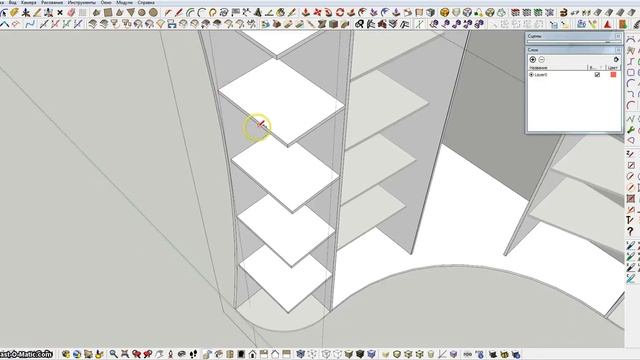Click the Zoom Extents icon in the bottom toolbar
Viewport: 640px width, 360px height.
point(124,354)
